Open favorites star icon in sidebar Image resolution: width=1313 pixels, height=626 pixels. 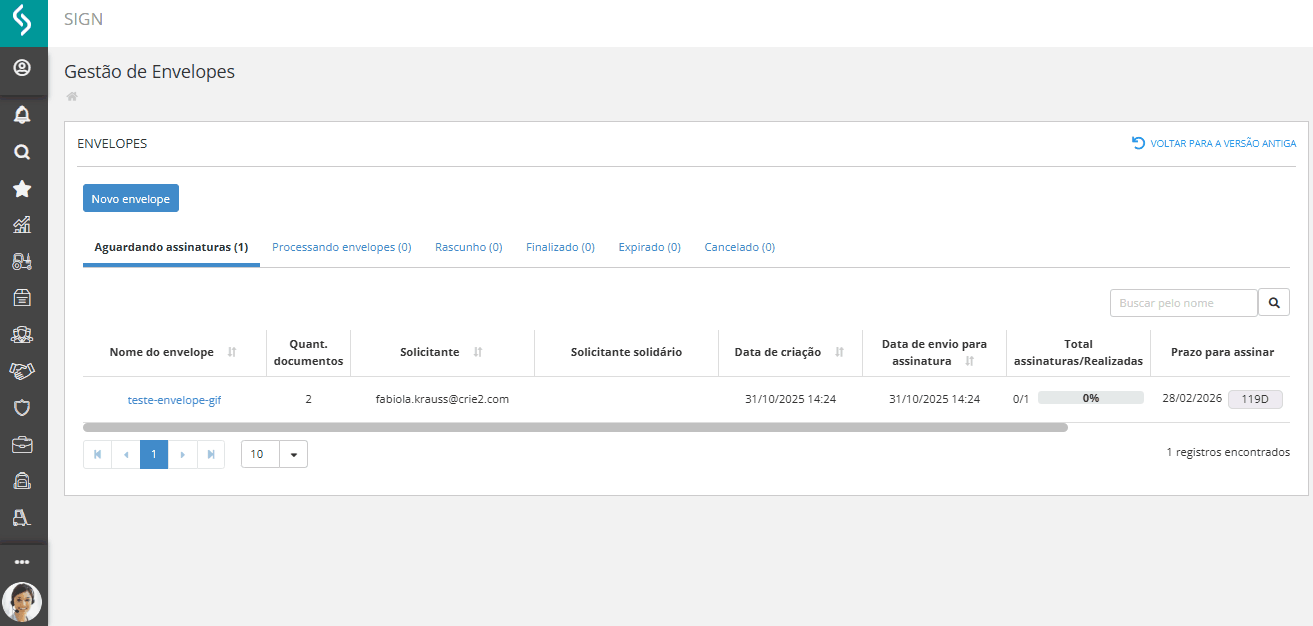pyautogui.click(x=22, y=189)
